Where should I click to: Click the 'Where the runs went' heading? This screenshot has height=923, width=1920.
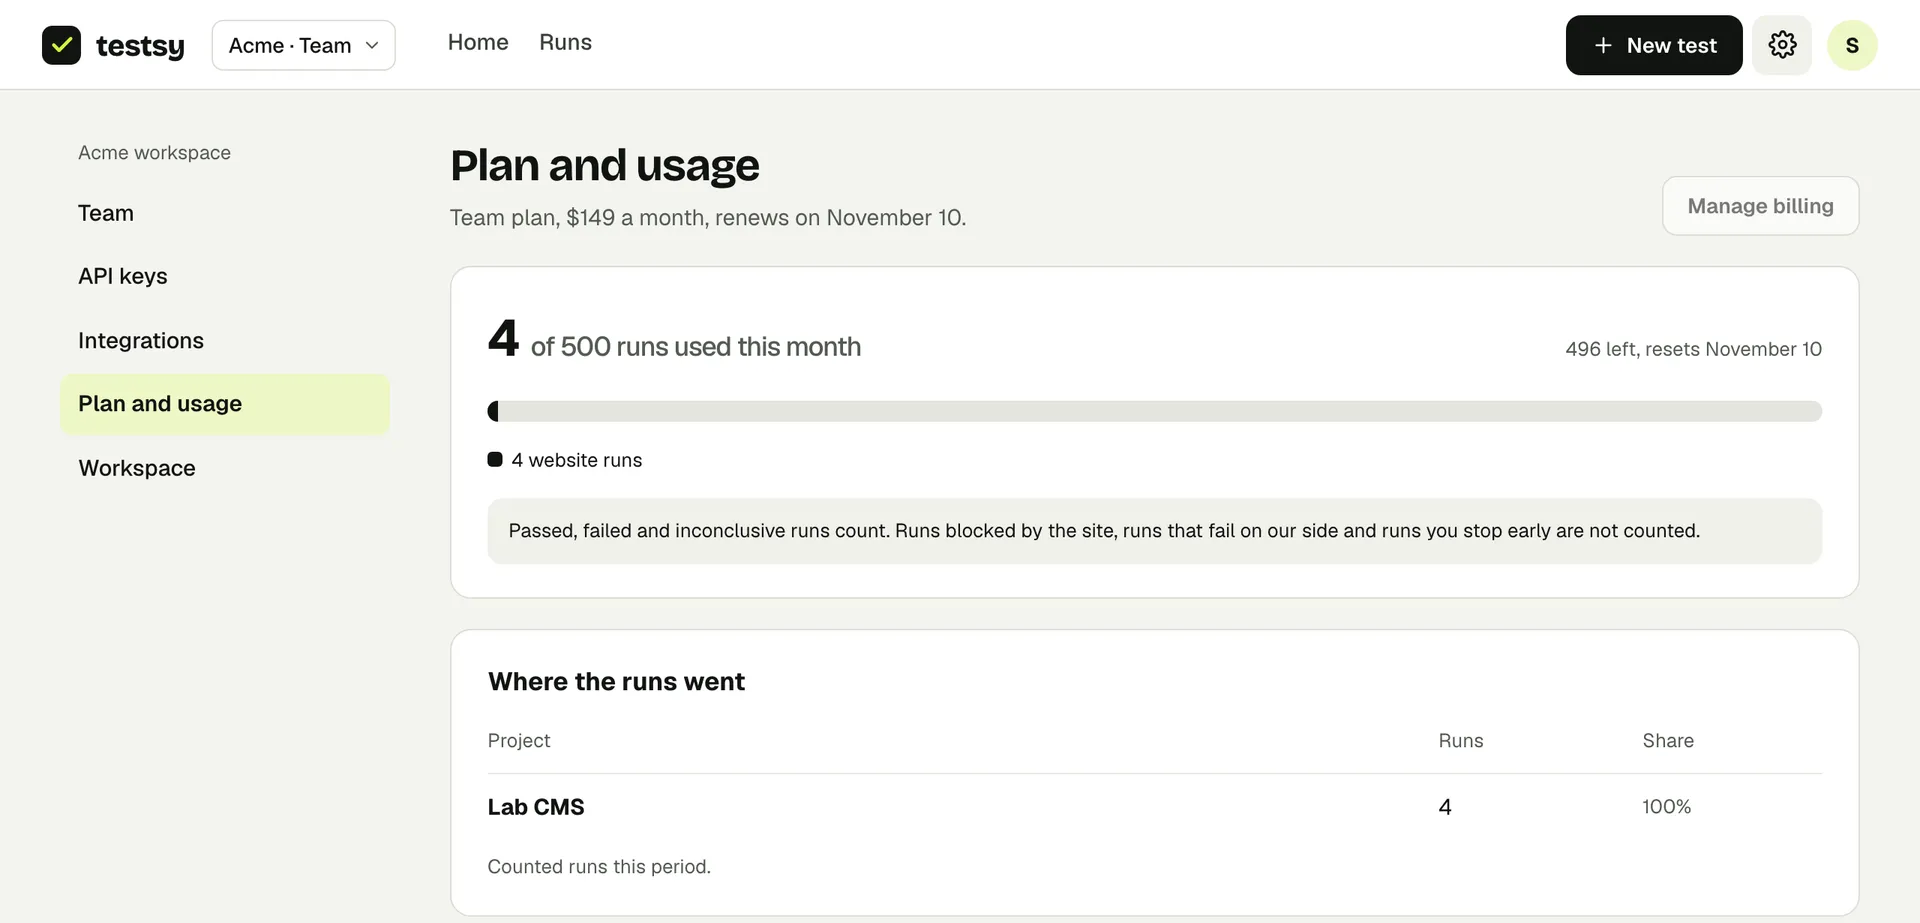(616, 682)
